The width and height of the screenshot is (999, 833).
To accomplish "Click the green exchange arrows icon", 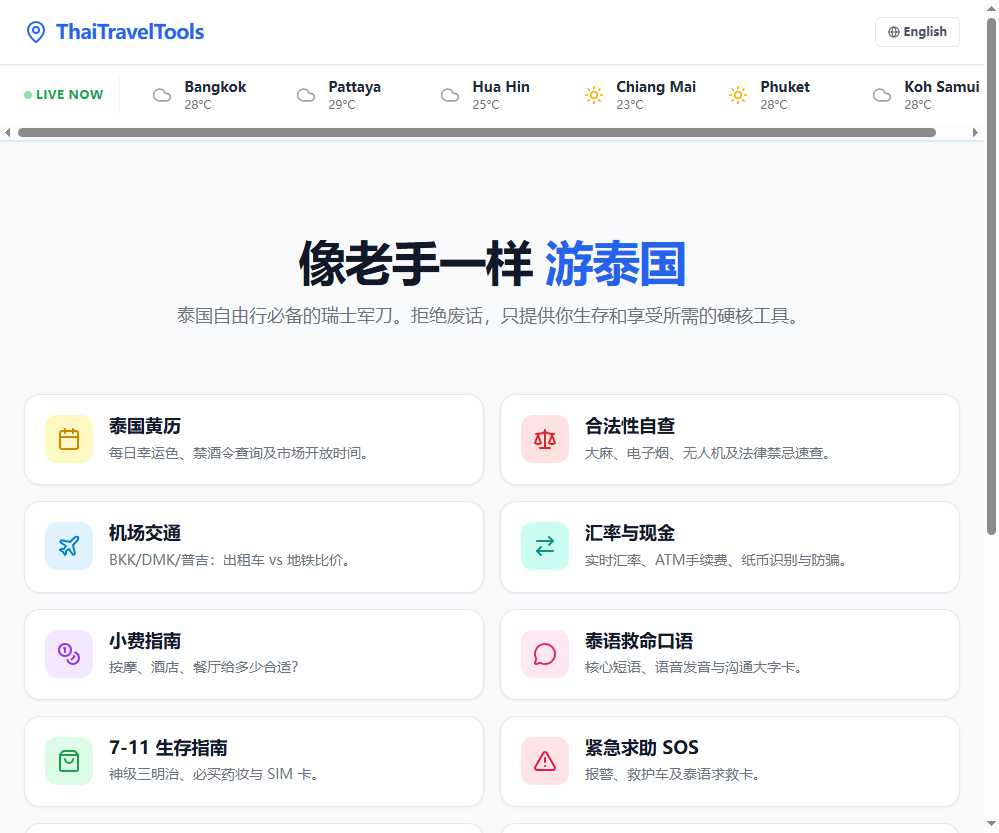I will click(x=545, y=546).
